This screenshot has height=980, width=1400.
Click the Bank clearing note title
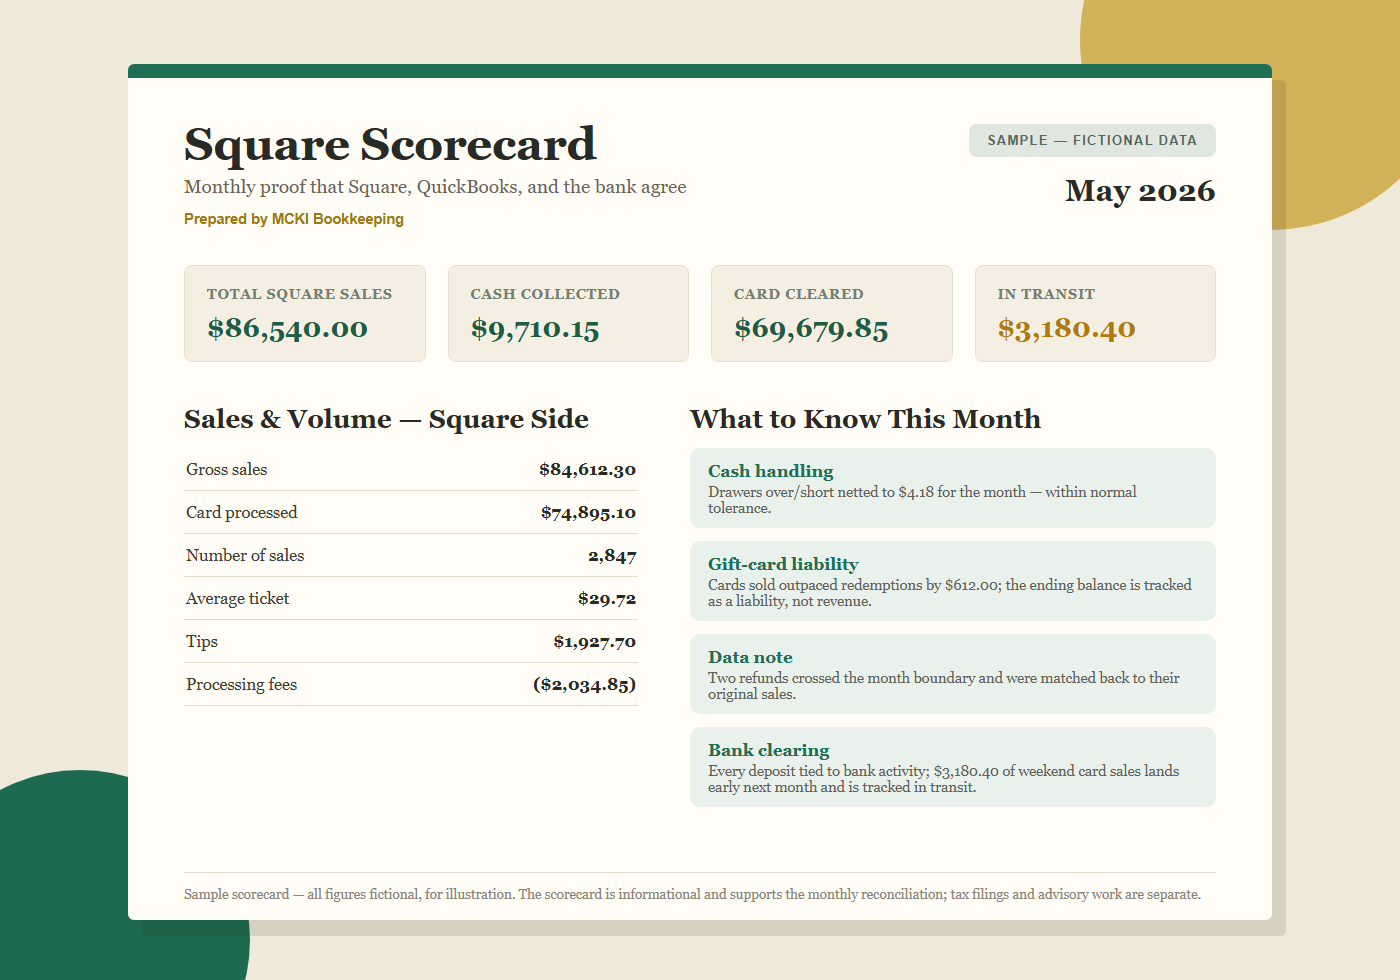click(x=769, y=750)
